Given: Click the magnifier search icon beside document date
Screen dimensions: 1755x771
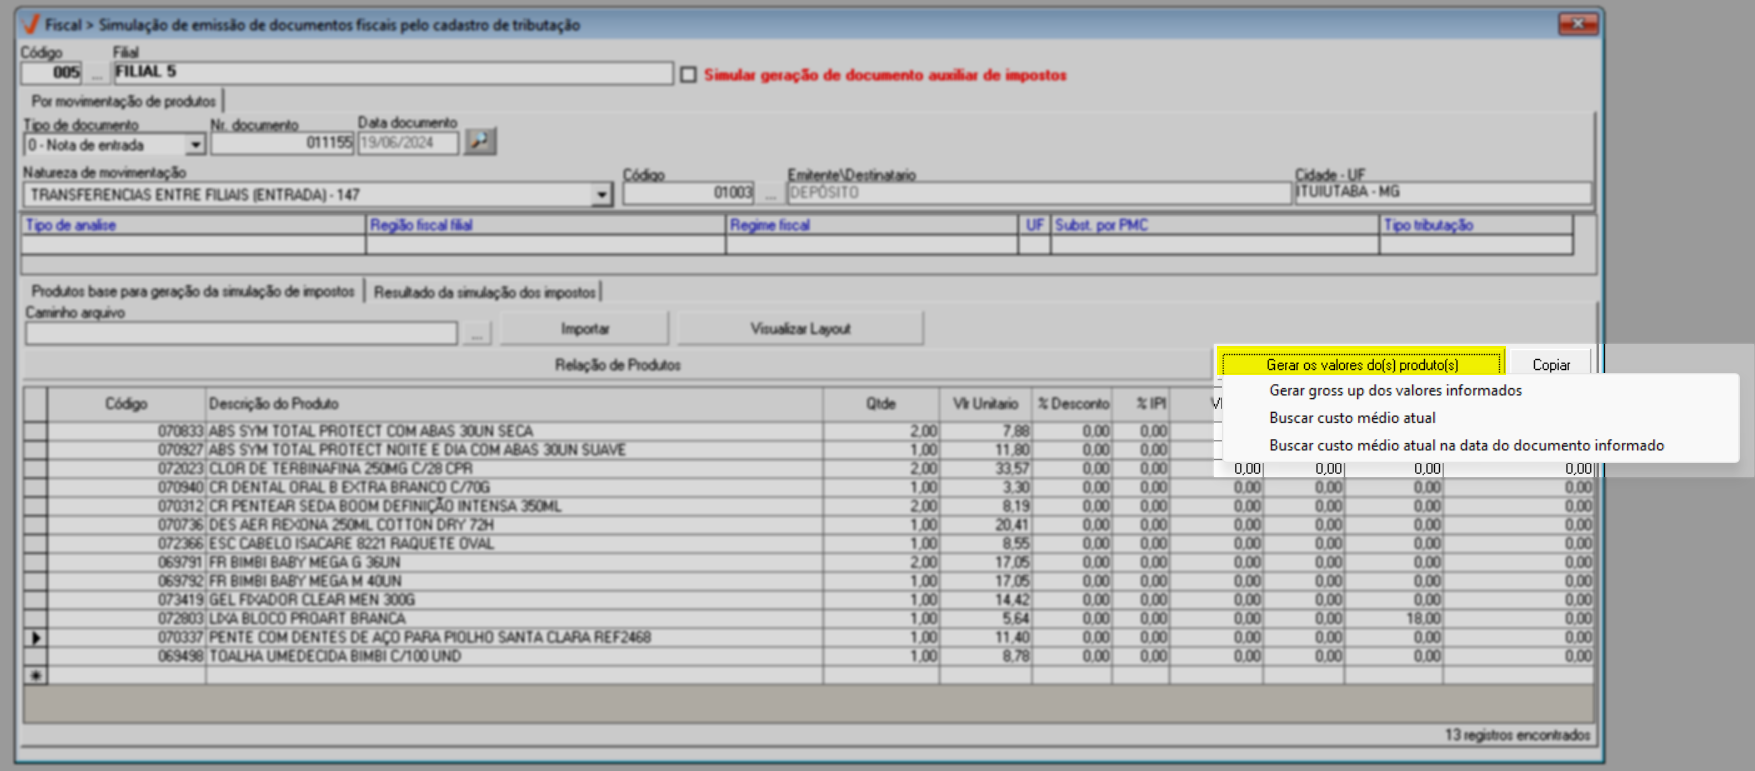Looking at the screenshot, I should (x=480, y=142).
